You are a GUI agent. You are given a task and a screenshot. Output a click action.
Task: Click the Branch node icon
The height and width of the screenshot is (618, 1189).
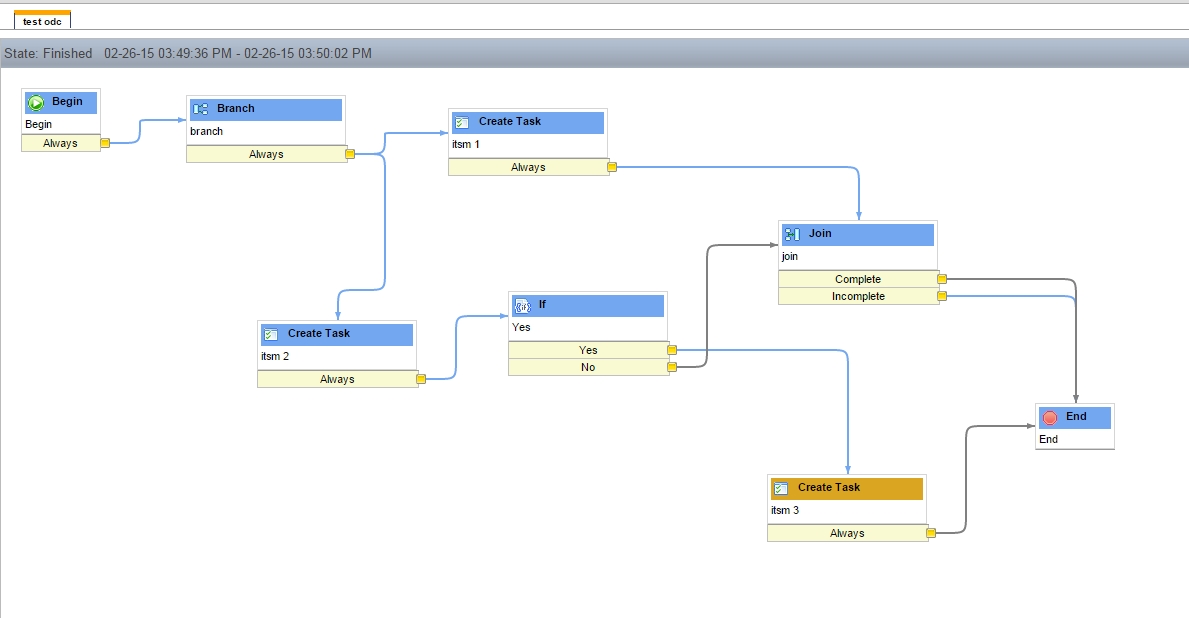click(x=200, y=109)
